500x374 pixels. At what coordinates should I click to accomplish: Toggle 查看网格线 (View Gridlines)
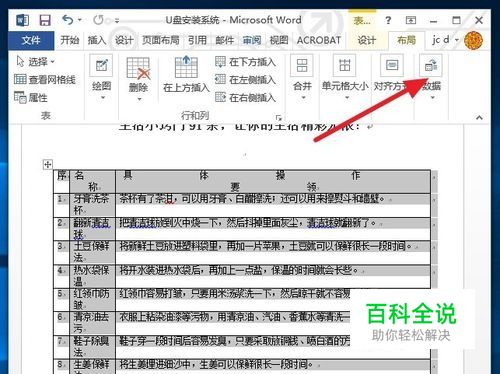pyautogui.click(x=45, y=79)
